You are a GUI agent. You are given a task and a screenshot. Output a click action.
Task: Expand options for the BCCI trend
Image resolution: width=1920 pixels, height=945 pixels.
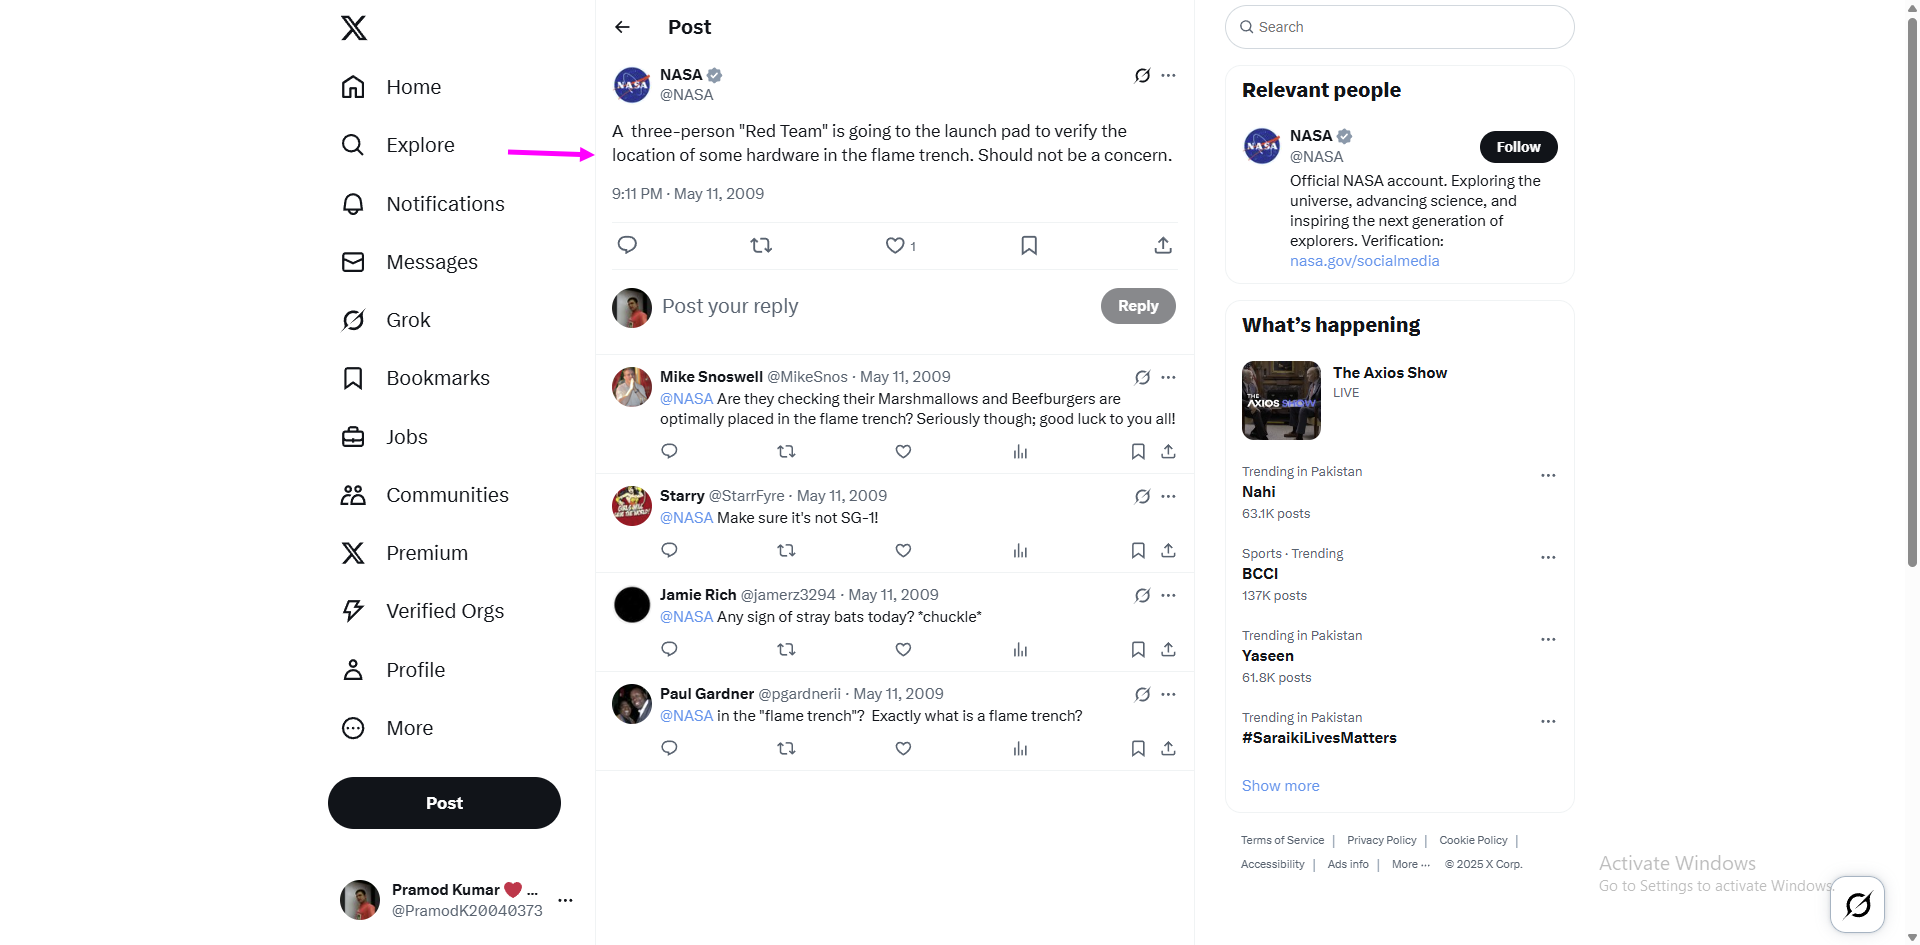[x=1548, y=557]
